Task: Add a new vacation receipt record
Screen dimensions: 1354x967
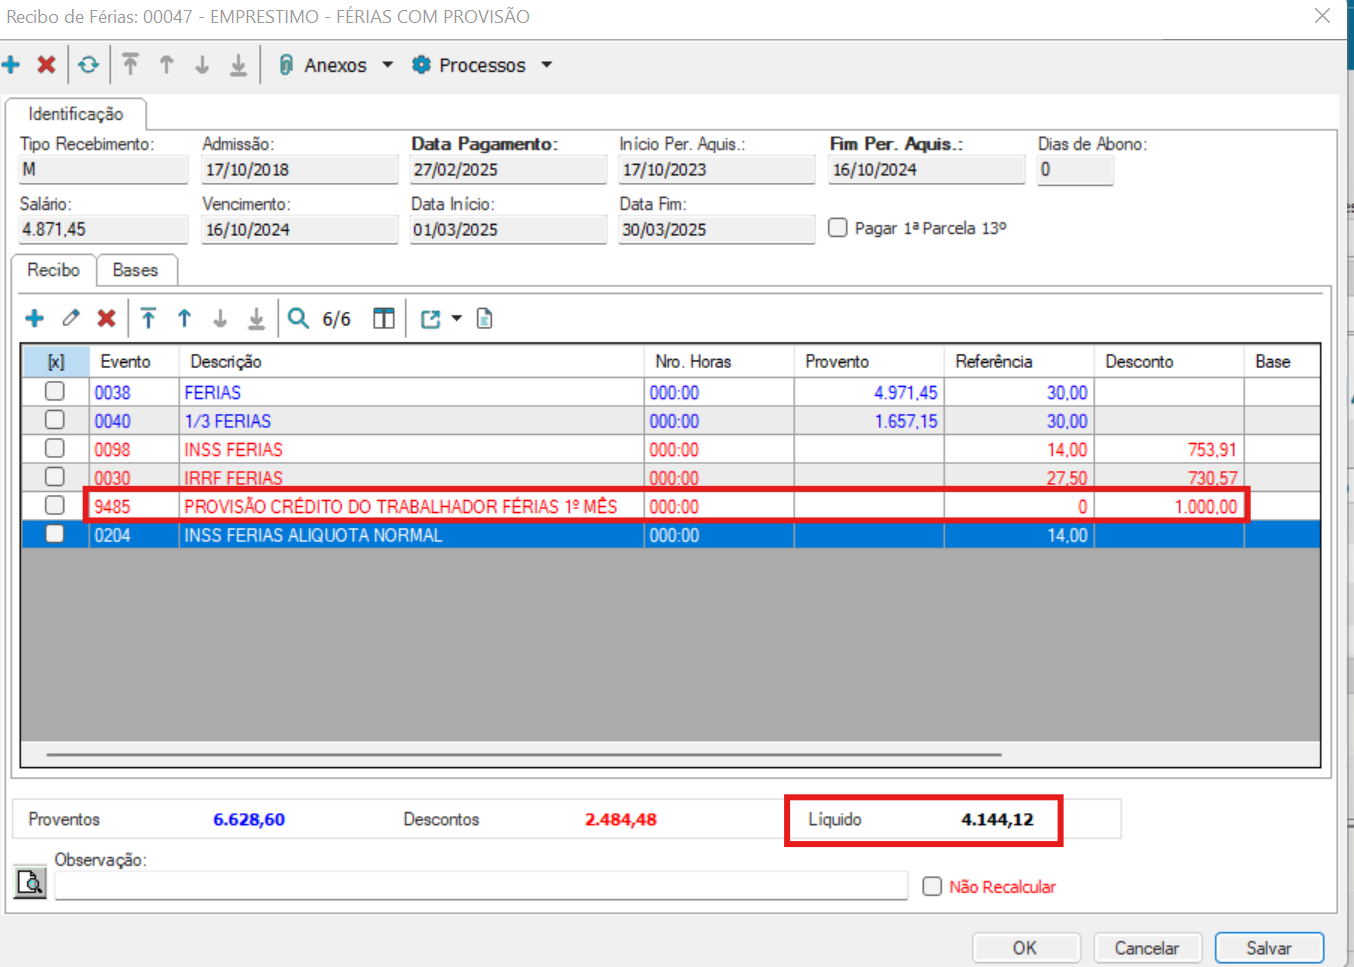Action: coord(11,65)
